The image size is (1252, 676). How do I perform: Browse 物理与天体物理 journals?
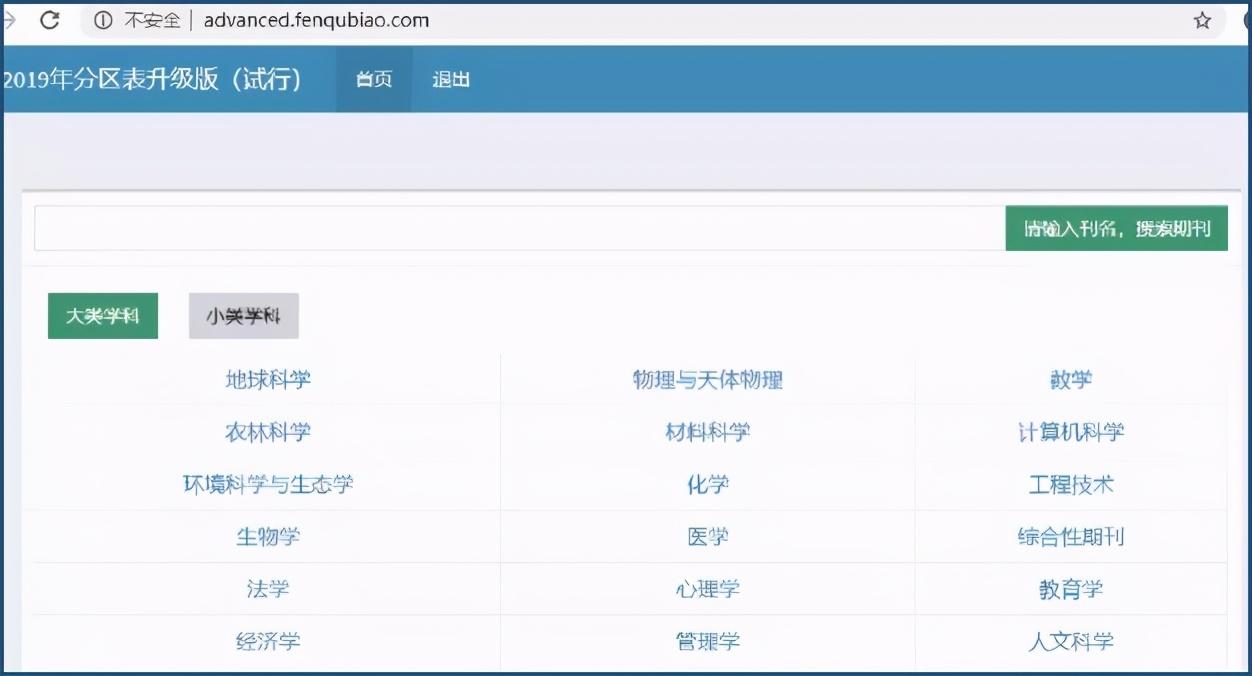click(x=708, y=379)
